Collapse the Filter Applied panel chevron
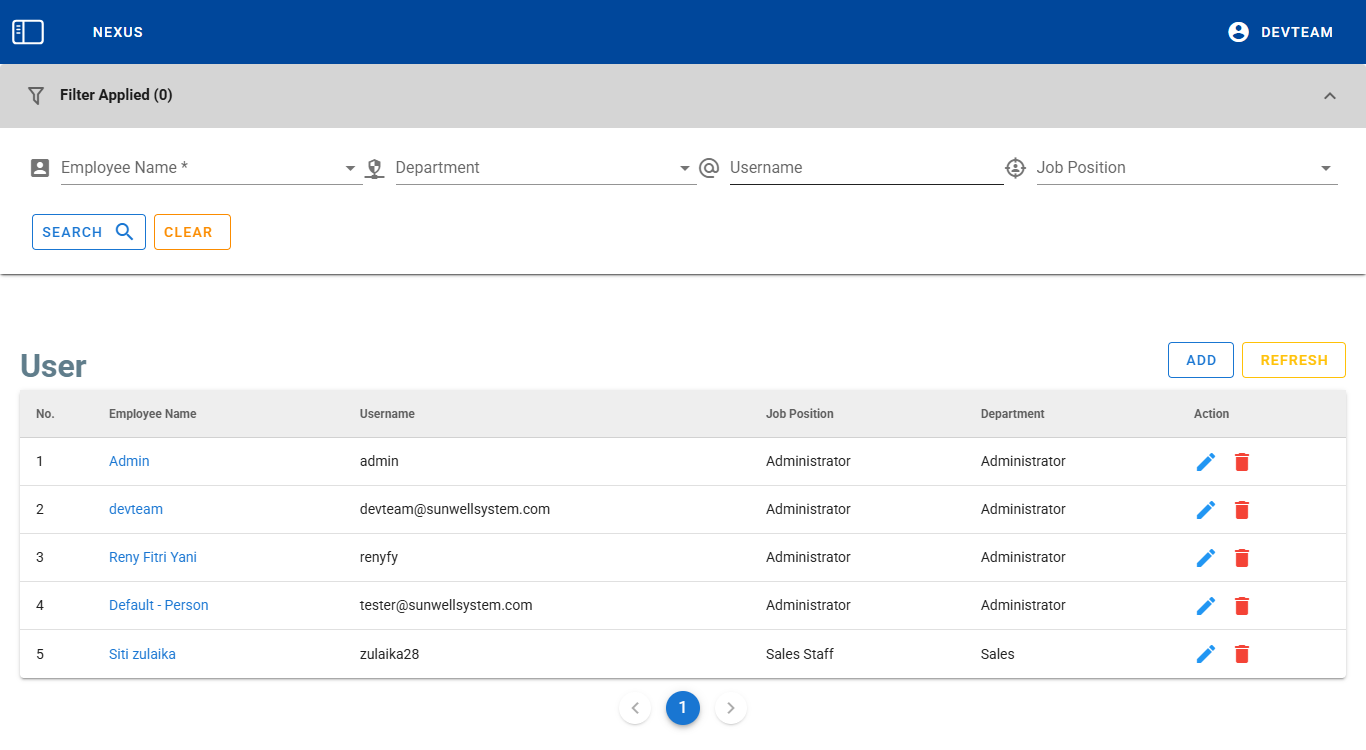Image resolution: width=1366 pixels, height=750 pixels. (1329, 96)
